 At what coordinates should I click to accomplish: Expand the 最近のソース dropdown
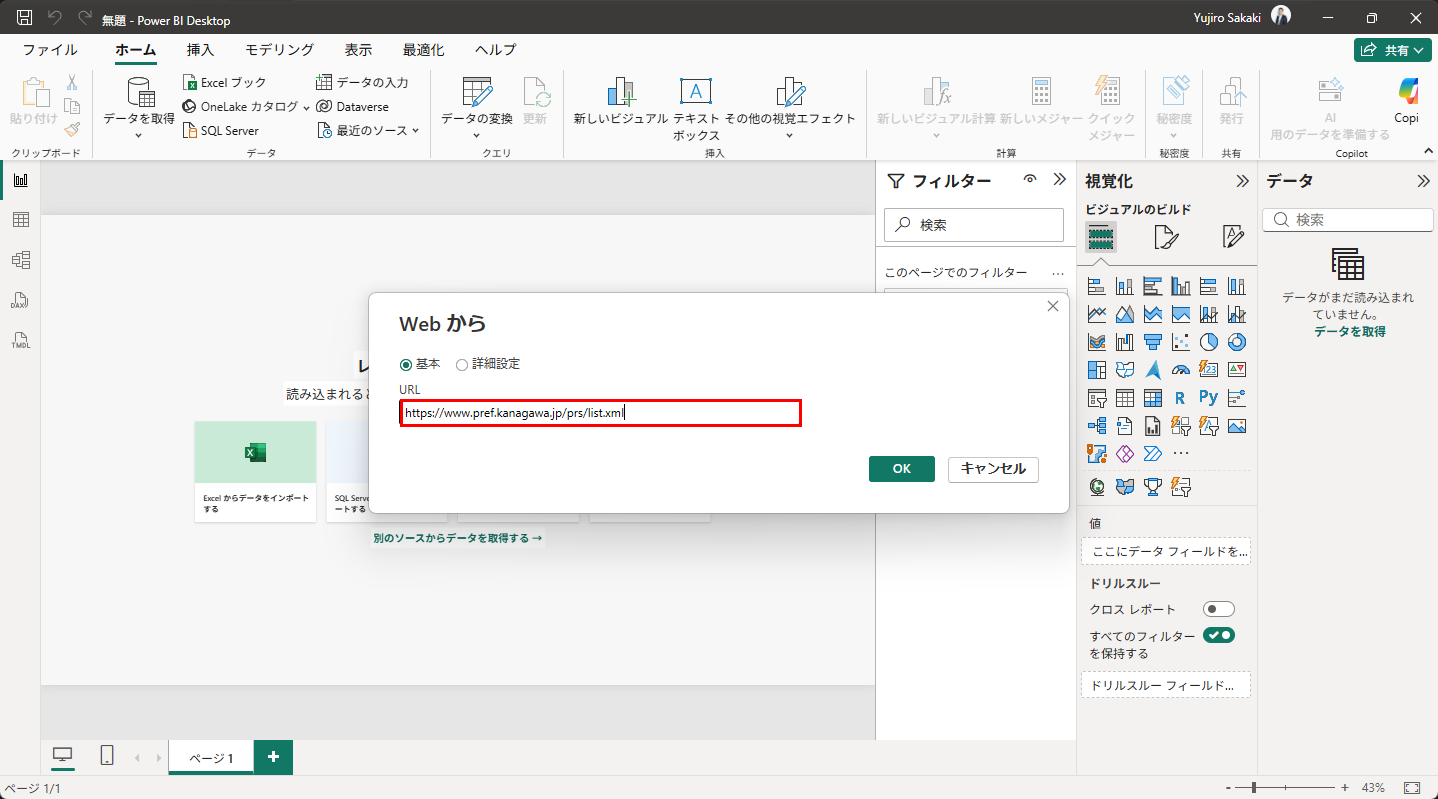[416, 130]
